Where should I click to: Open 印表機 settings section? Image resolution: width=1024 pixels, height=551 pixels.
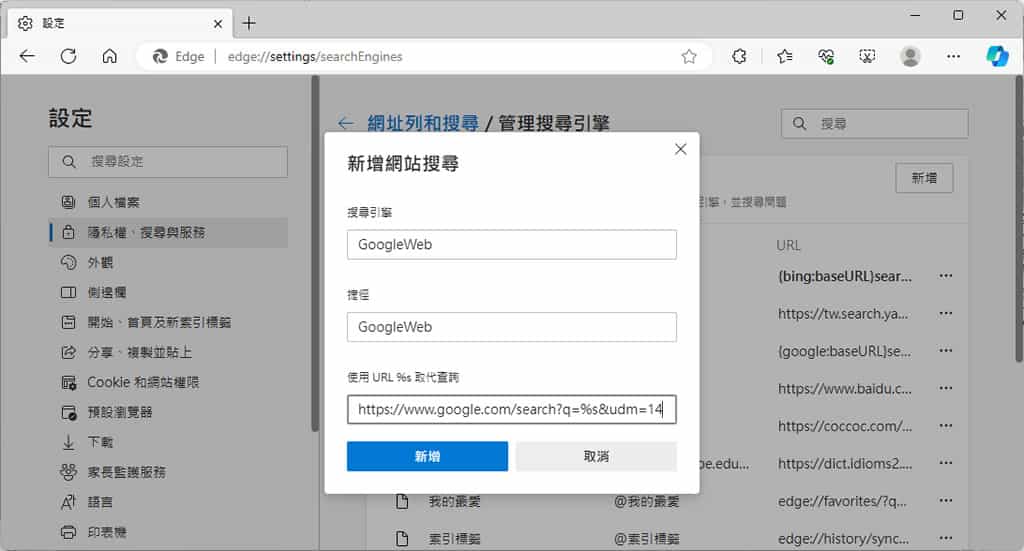[x=168, y=532]
